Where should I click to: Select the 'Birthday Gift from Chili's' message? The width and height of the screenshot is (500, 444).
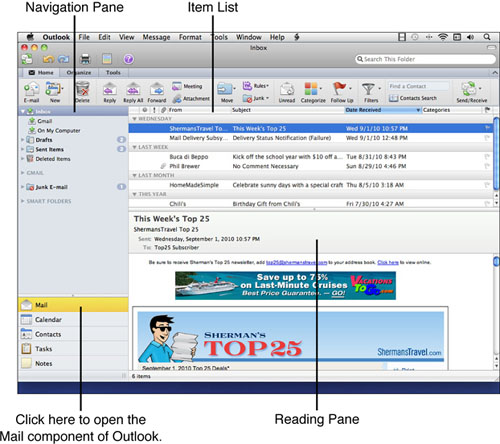(x=311, y=204)
